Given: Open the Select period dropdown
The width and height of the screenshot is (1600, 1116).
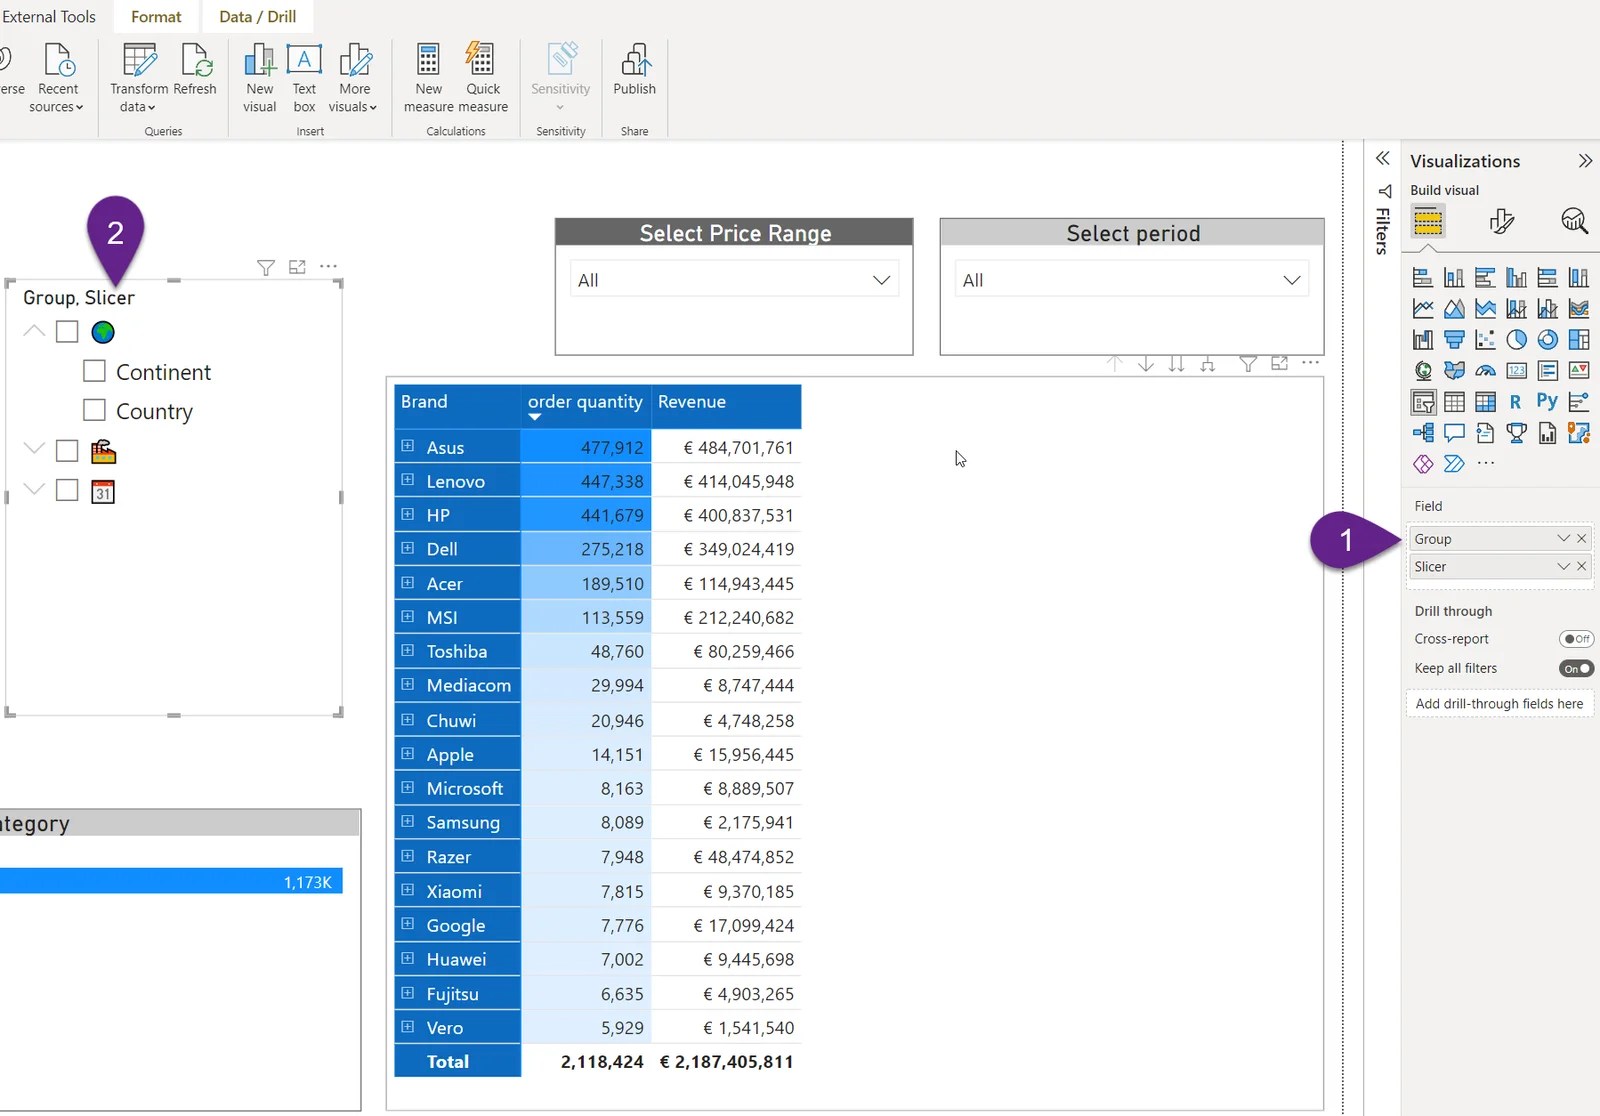Looking at the screenshot, I should pos(1290,279).
